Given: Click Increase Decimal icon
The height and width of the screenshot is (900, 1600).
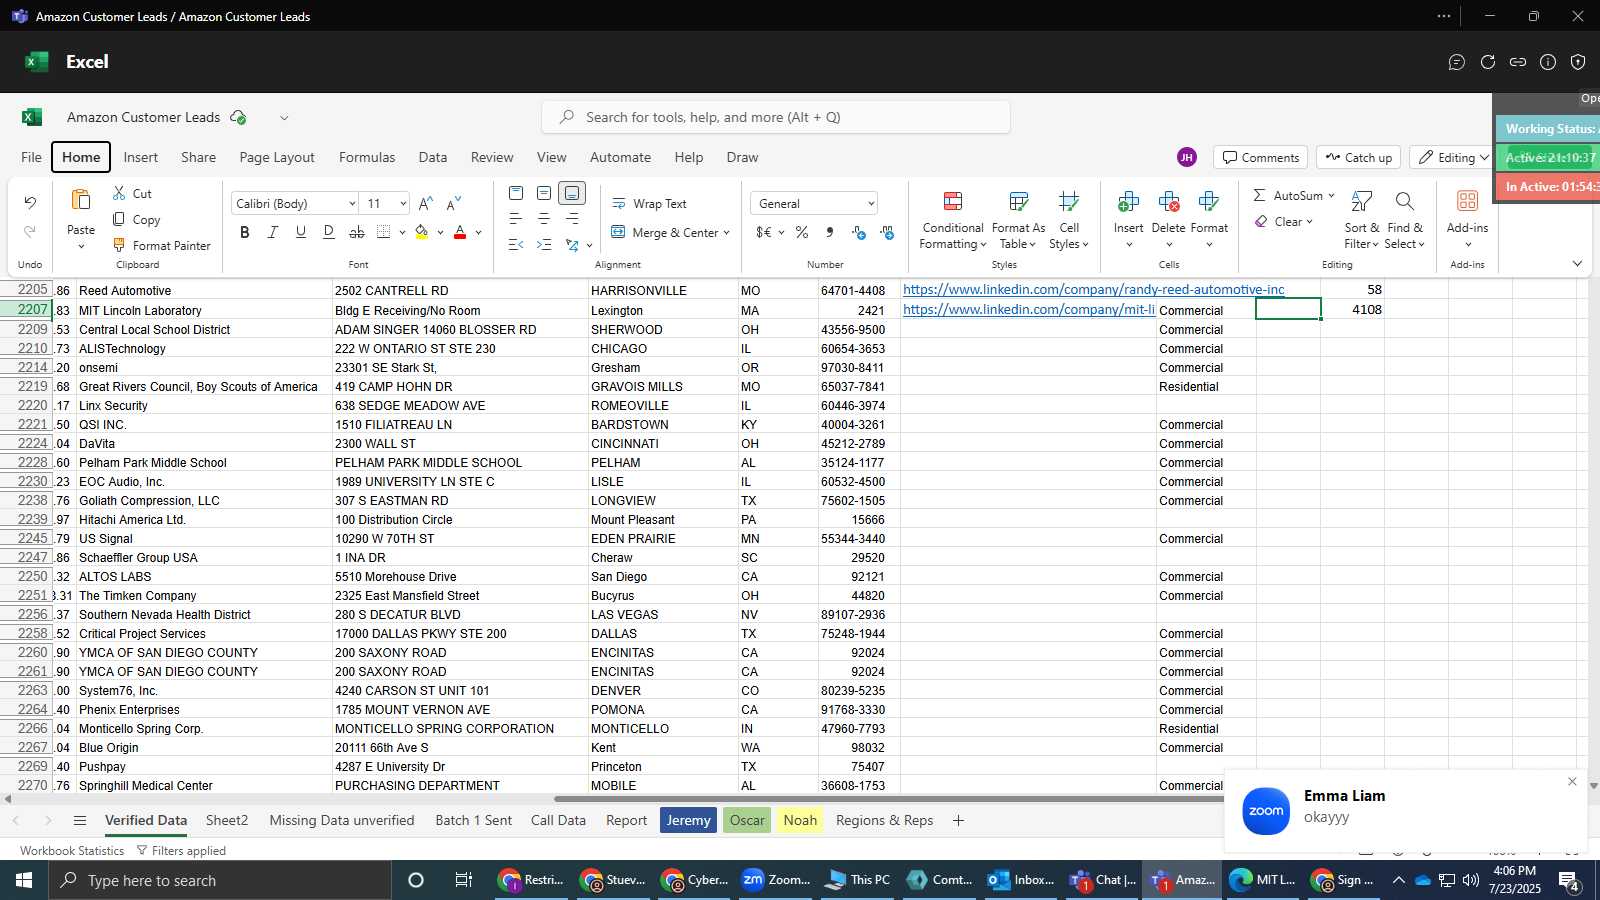Looking at the screenshot, I should pos(859,232).
